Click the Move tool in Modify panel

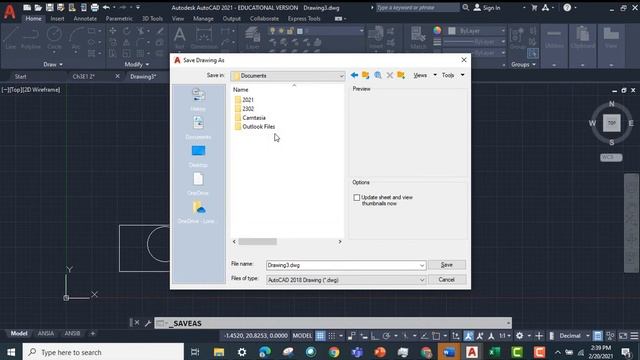click(113, 31)
